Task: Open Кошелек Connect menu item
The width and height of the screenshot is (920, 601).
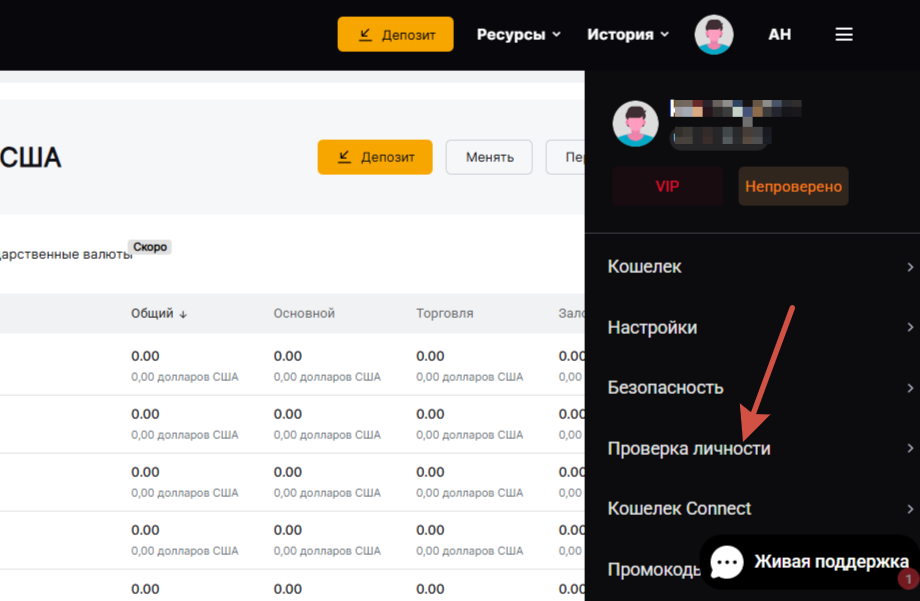Action: (x=679, y=508)
